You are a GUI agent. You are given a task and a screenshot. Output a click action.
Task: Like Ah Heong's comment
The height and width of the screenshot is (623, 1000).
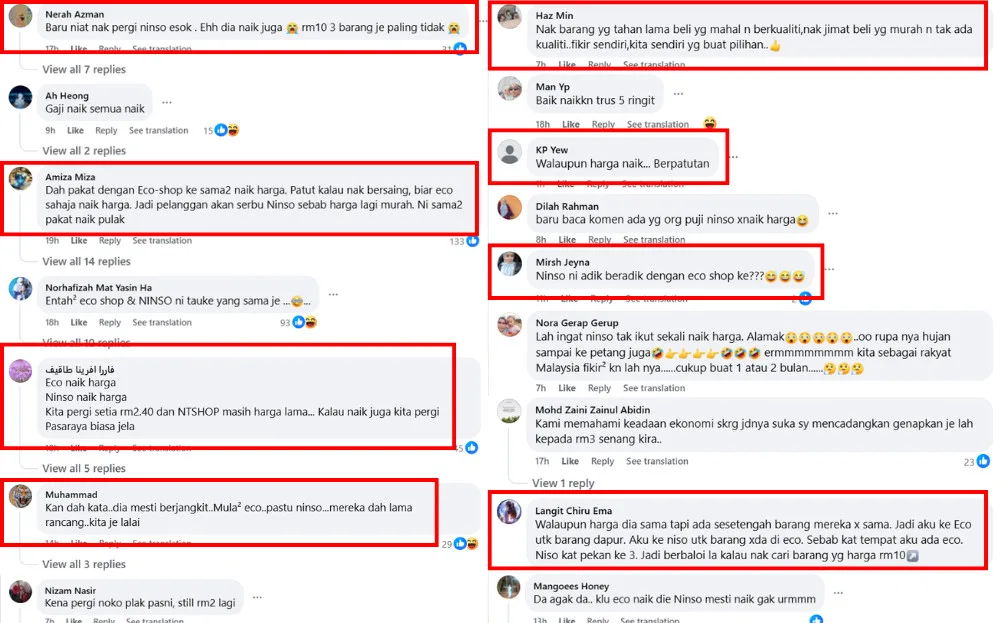pos(76,131)
